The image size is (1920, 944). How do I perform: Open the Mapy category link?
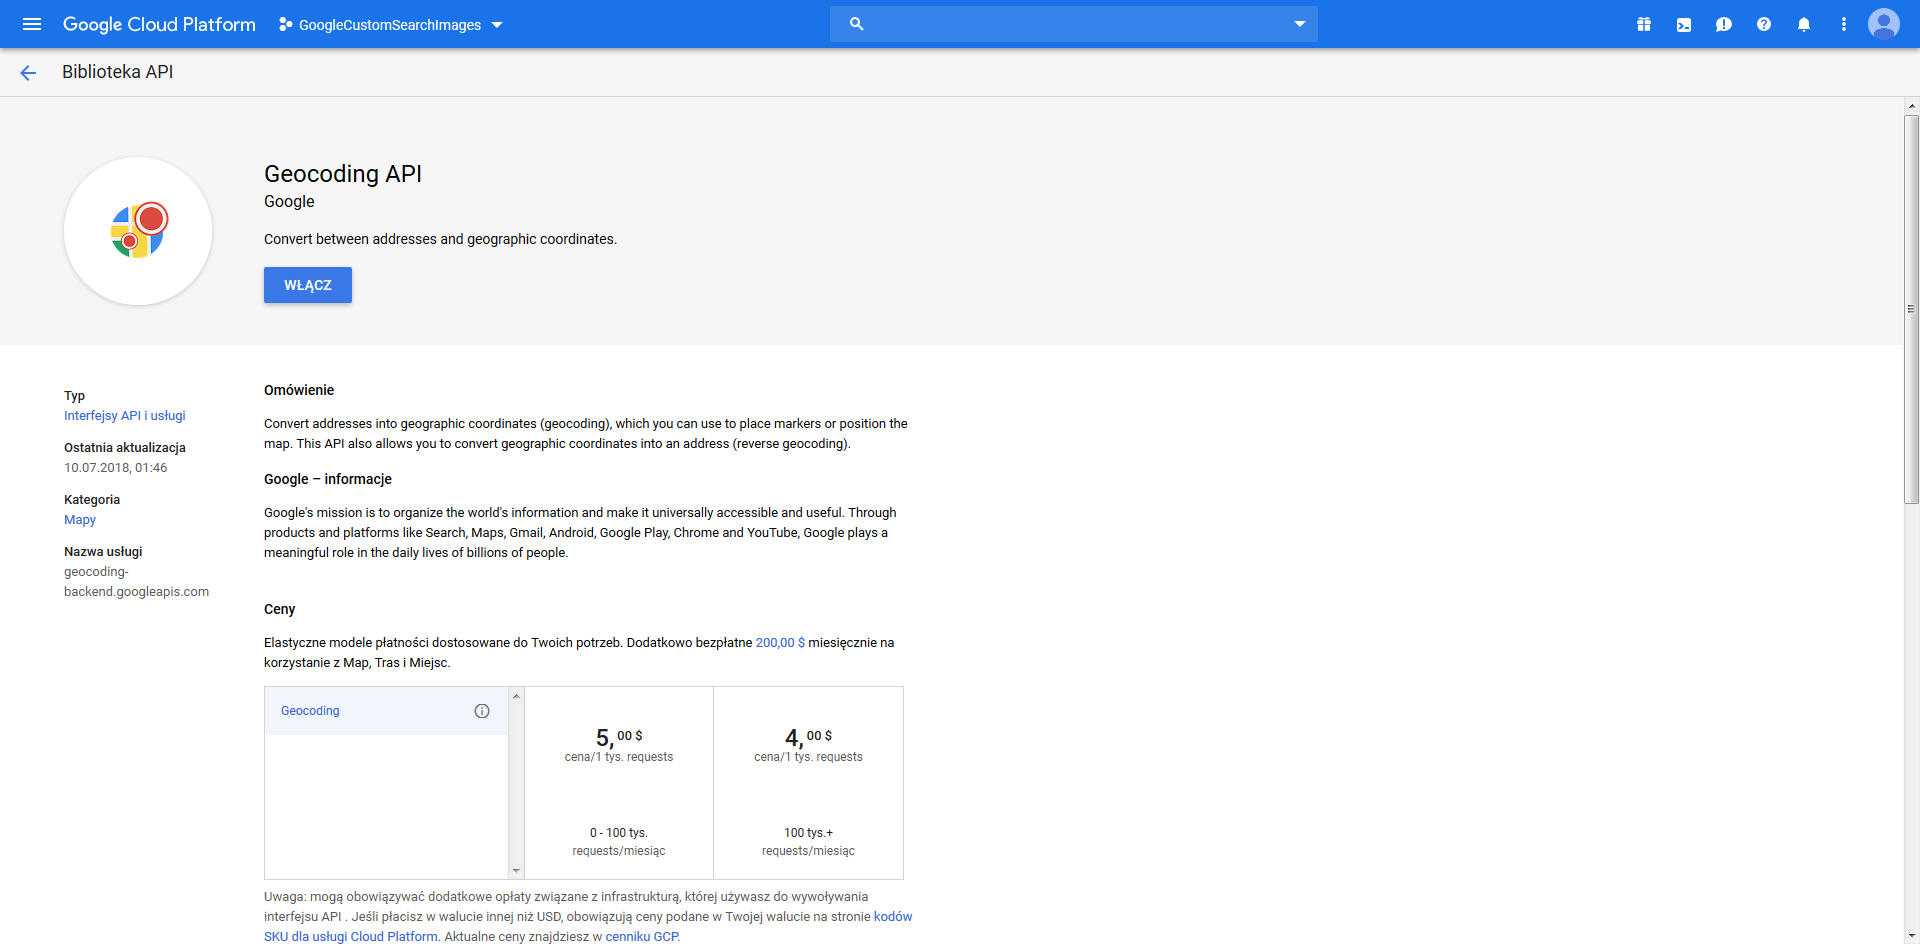click(80, 520)
